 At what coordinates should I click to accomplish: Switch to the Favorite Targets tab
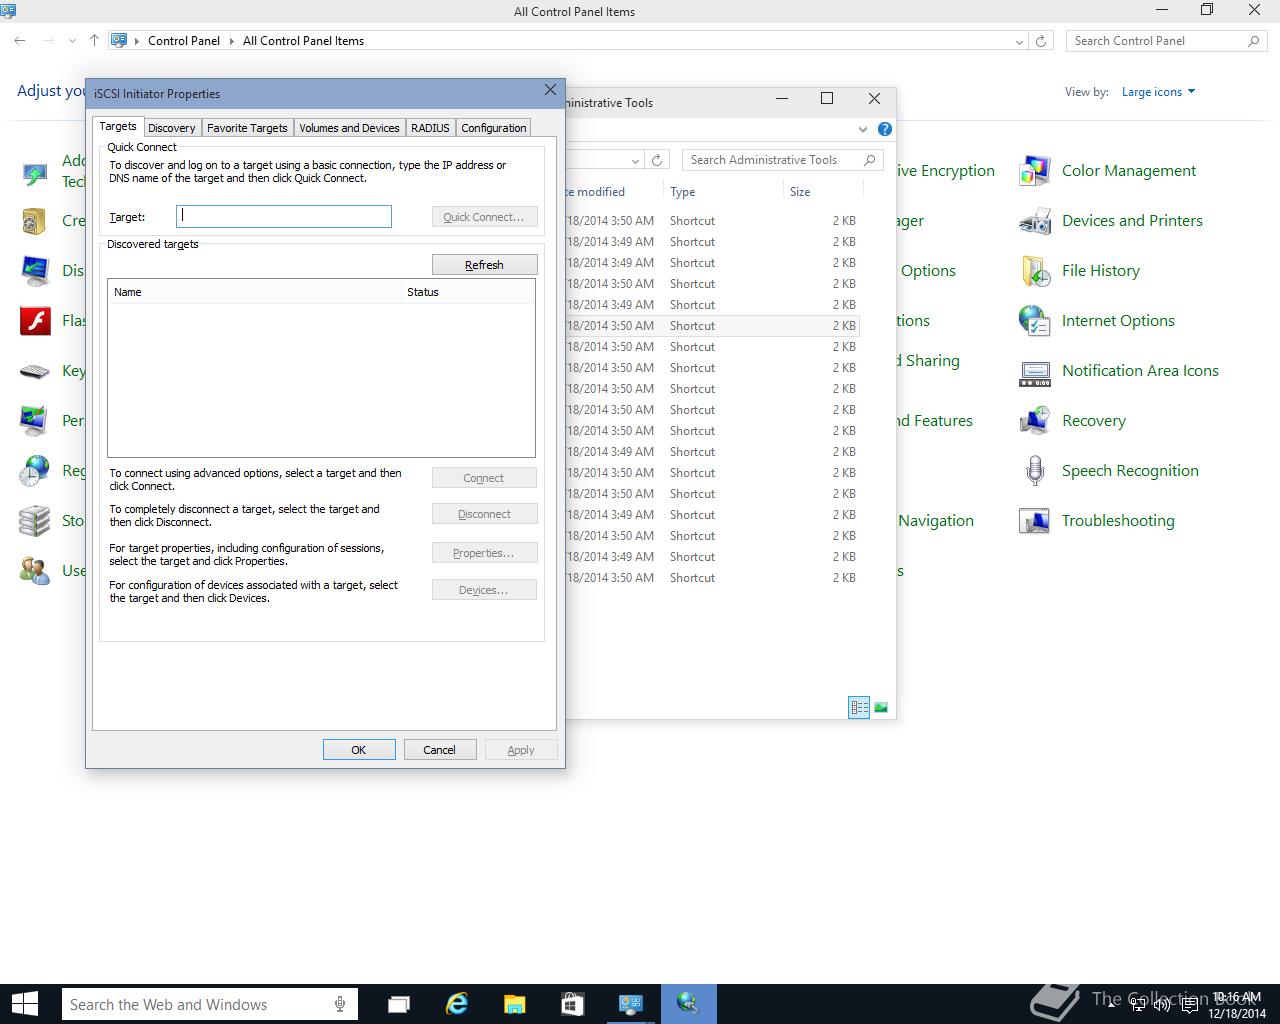click(x=247, y=128)
